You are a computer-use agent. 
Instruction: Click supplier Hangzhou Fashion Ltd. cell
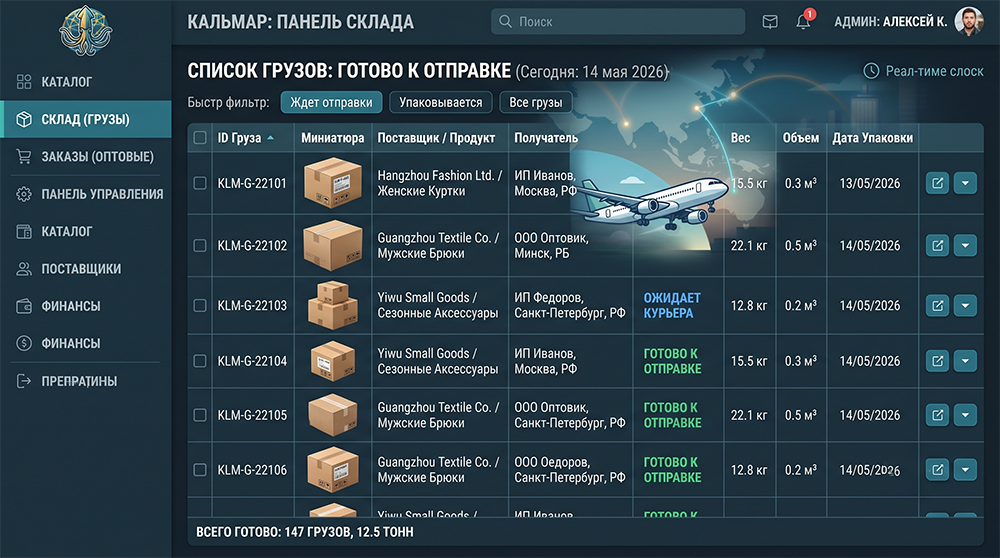(x=439, y=183)
